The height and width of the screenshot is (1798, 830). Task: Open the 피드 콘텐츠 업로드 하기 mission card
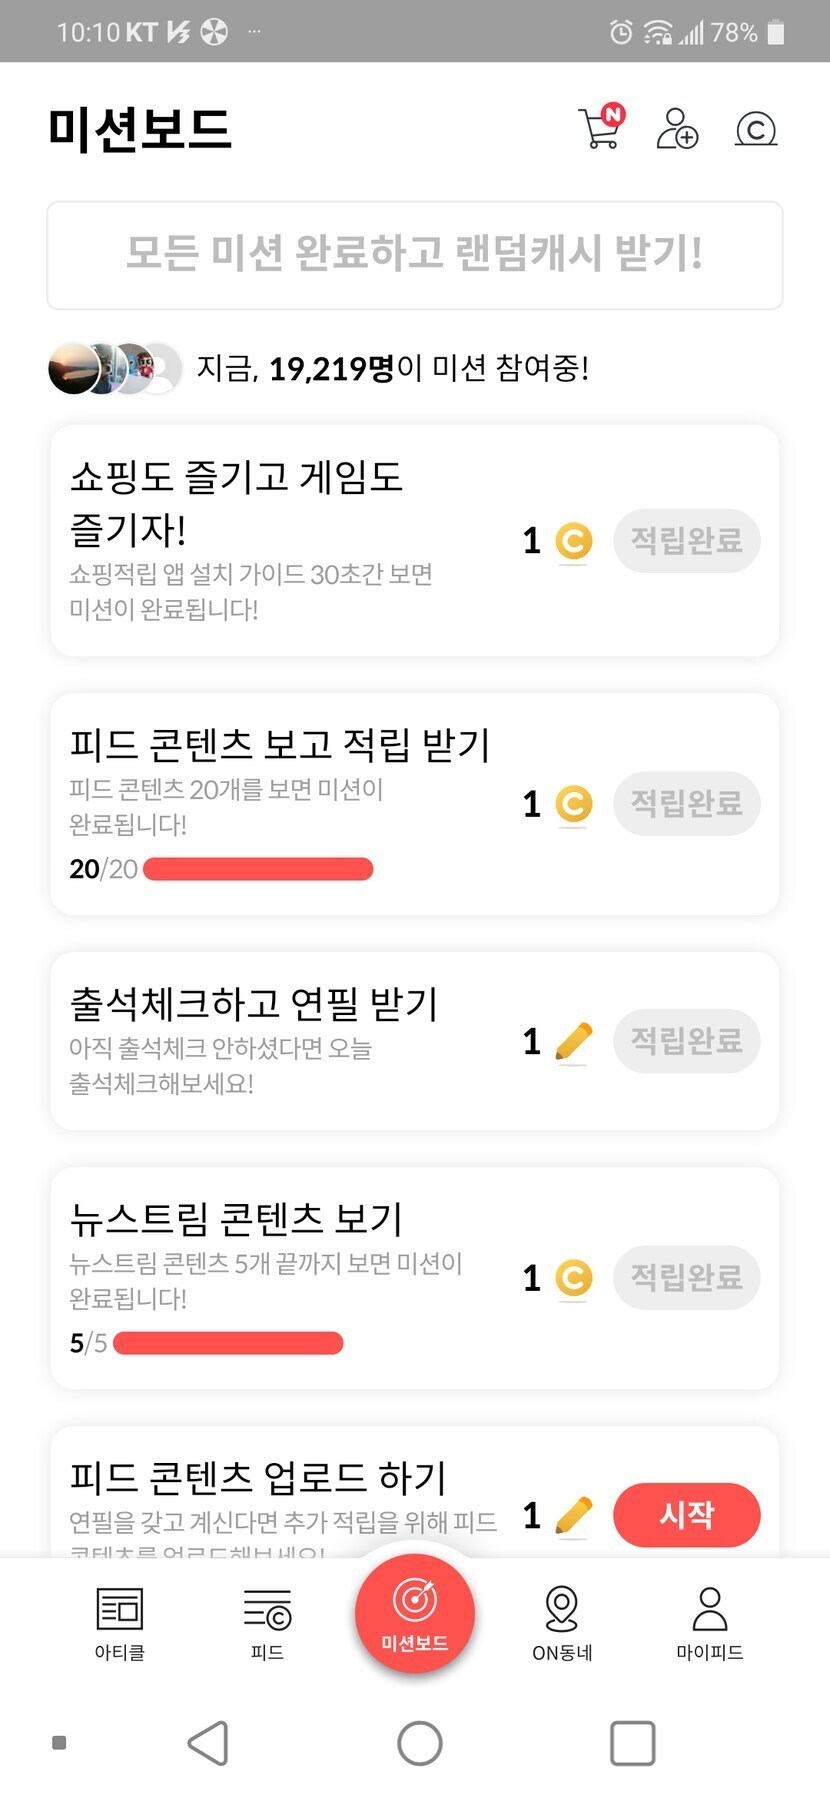[280, 1490]
